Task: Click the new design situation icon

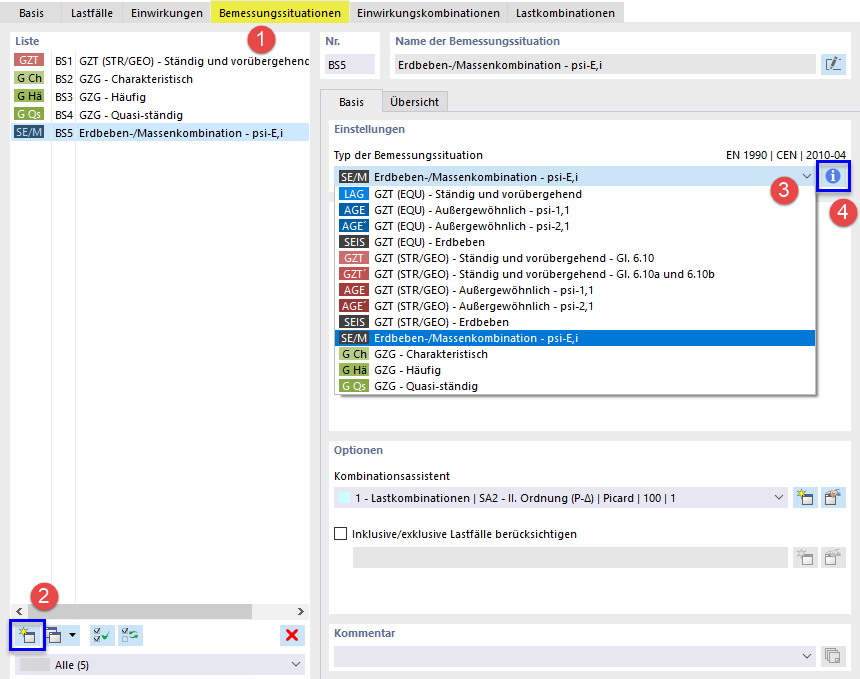Action: click(x=27, y=636)
